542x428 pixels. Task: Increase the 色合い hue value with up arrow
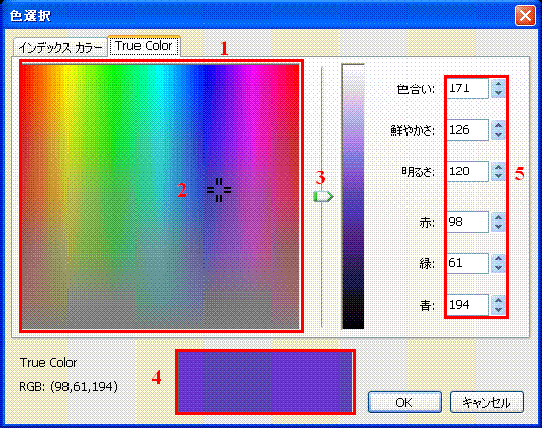[x=498, y=84]
